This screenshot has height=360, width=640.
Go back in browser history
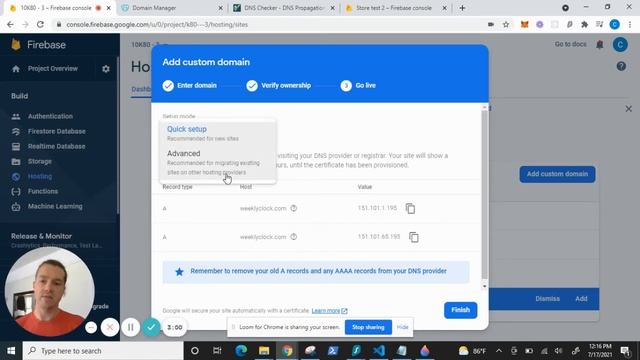[x=10, y=24]
